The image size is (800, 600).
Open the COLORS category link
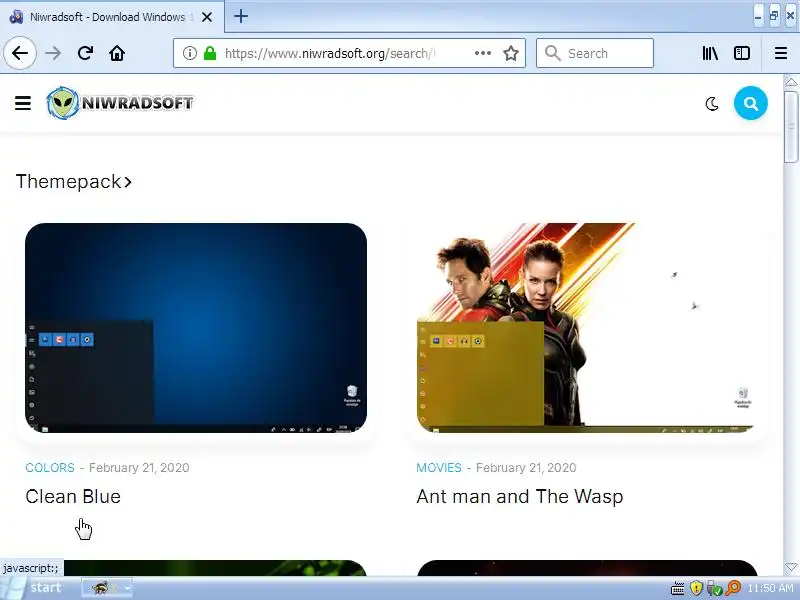pyautogui.click(x=50, y=468)
